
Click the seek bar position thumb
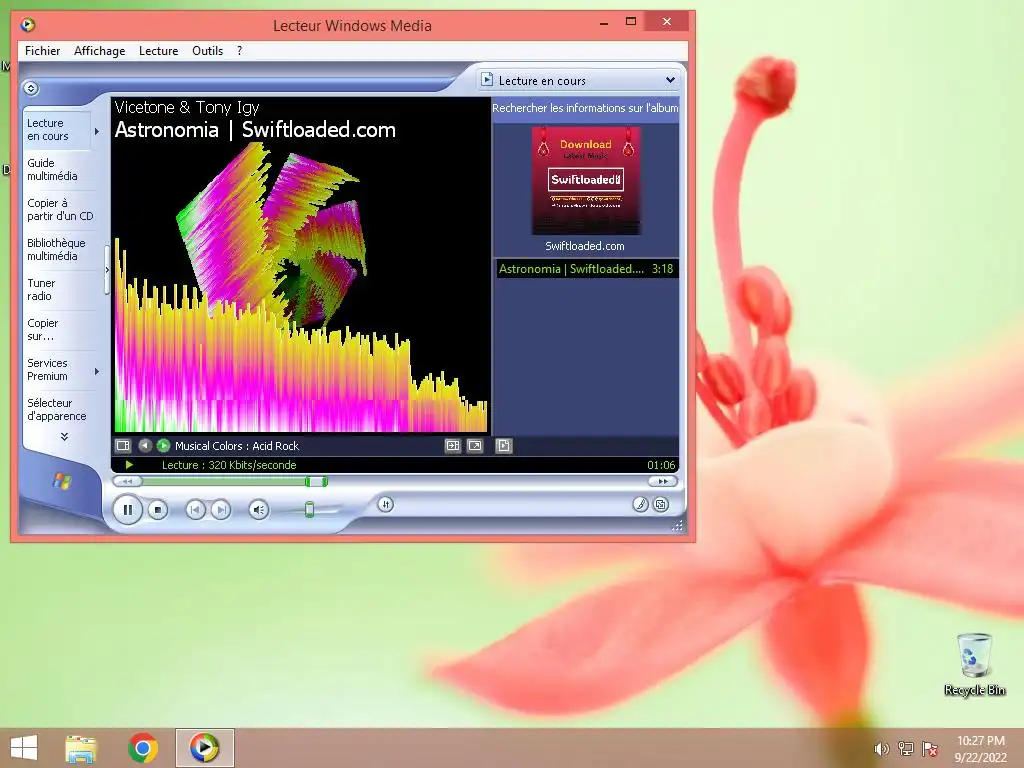click(x=316, y=481)
